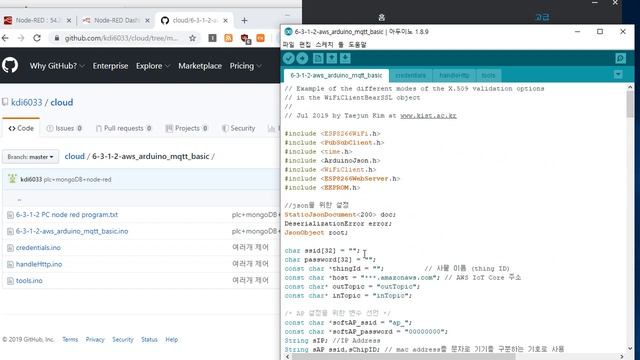The height and width of the screenshot is (360, 640).
Task: Open the cloud repository title link
Action: 62,102
